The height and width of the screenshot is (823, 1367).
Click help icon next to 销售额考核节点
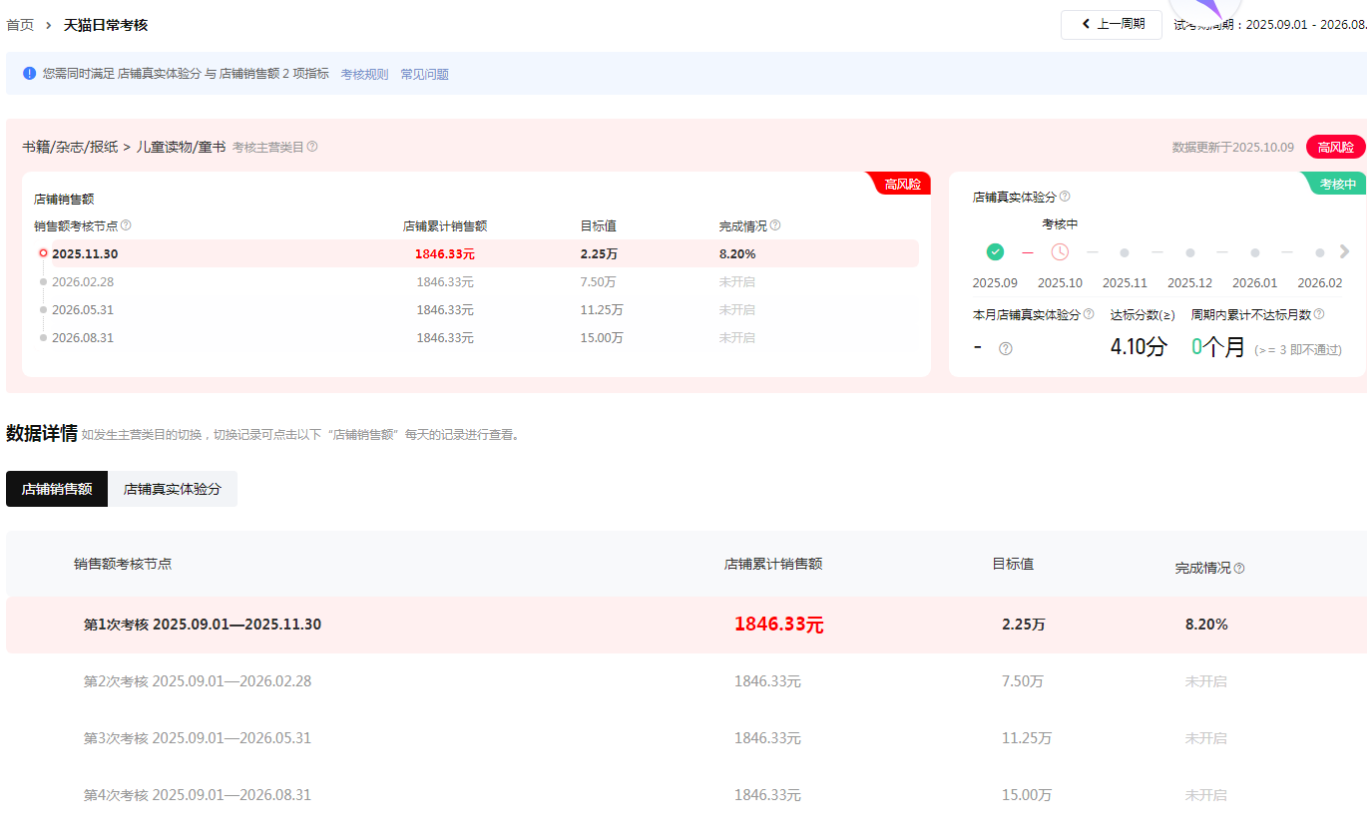pos(126,226)
